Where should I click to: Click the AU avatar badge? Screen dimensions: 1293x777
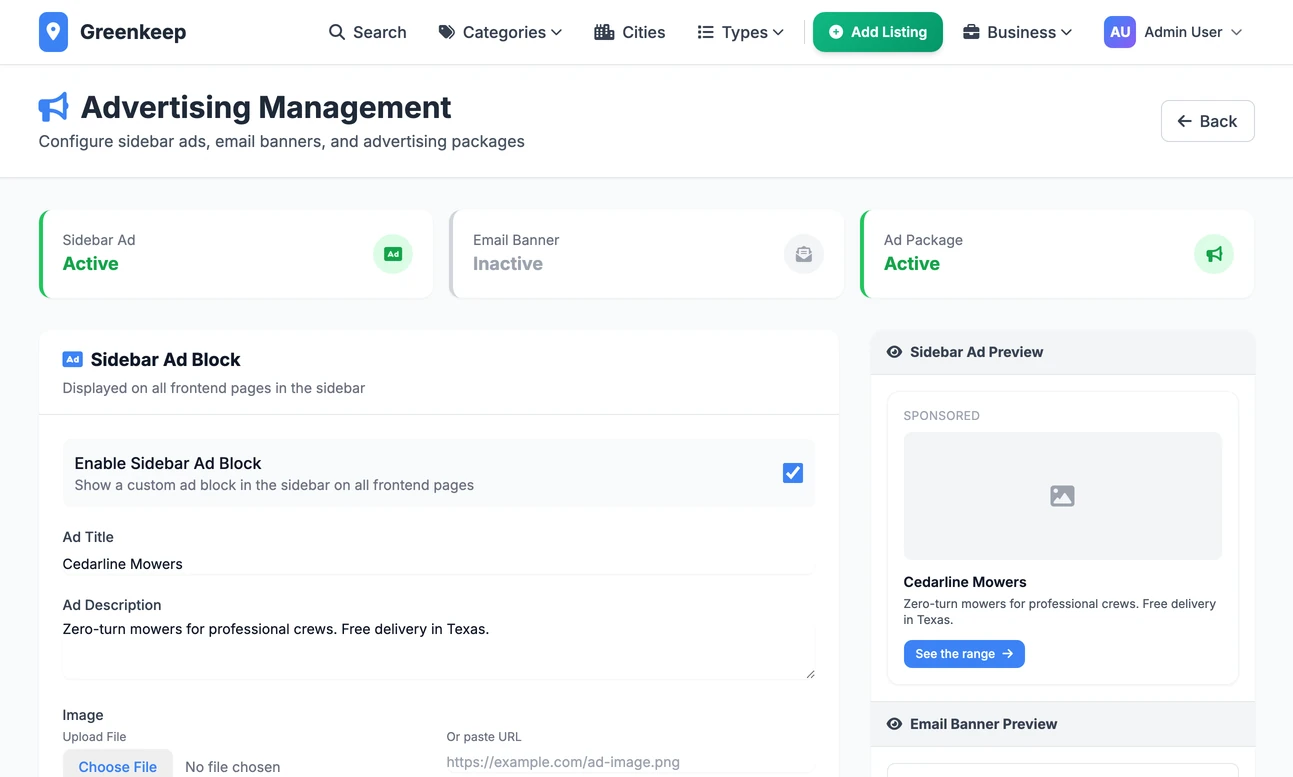pos(1120,32)
